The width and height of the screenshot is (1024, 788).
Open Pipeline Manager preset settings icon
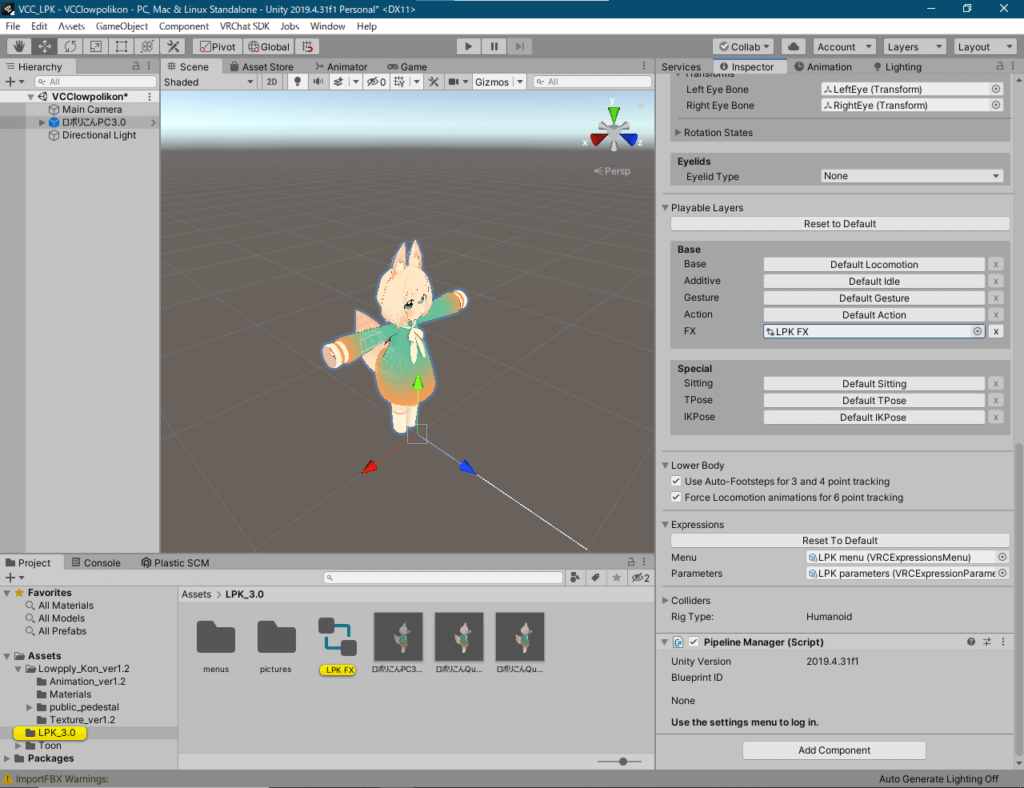tap(987, 642)
